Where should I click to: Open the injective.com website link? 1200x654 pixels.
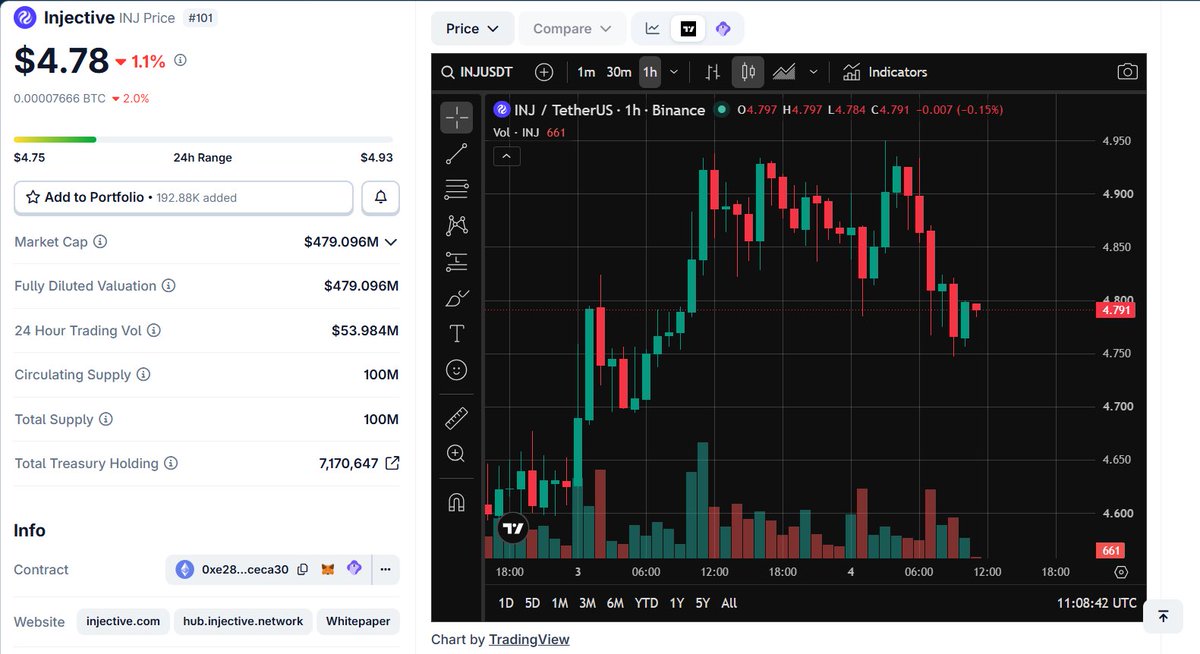click(123, 622)
